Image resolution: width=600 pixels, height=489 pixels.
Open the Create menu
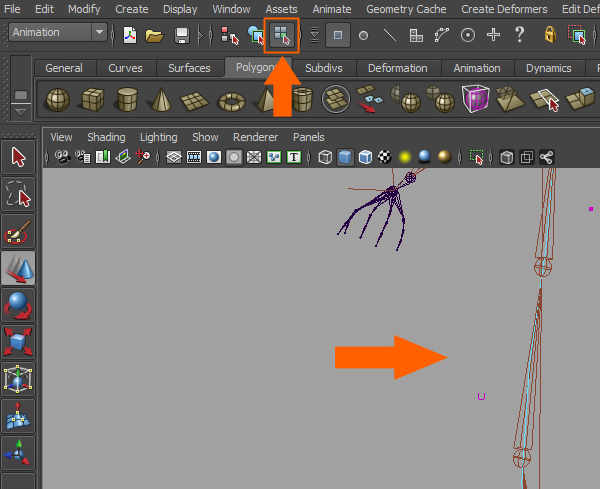[132, 9]
